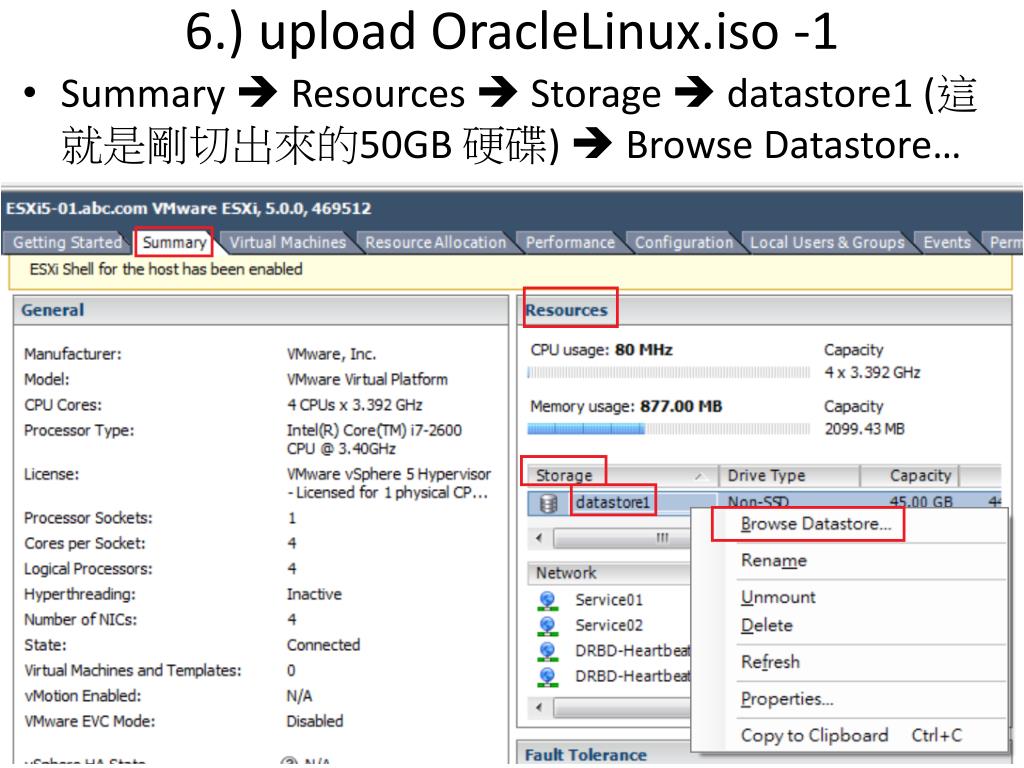1024x768 pixels.
Task: Select Delete in the context menu
Action: pyautogui.click(x=767, y=626)
